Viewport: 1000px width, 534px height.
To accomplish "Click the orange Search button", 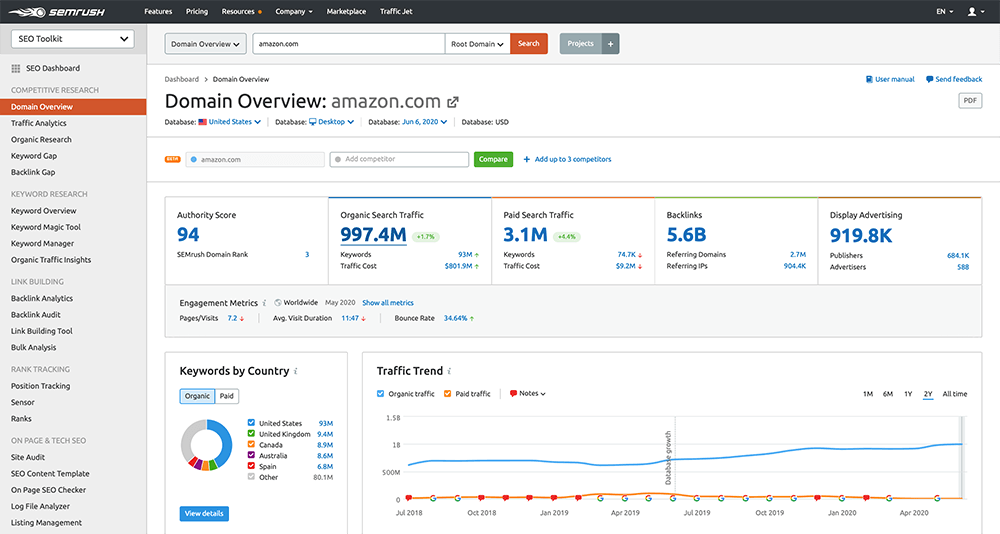I will click(x=529, y=43).
